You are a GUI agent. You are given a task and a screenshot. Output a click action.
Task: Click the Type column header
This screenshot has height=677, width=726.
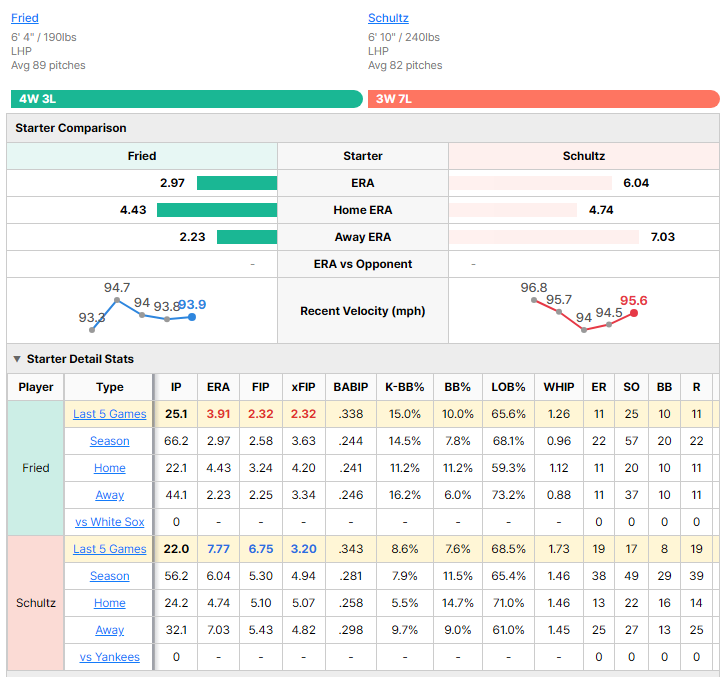tap(110, 387)
